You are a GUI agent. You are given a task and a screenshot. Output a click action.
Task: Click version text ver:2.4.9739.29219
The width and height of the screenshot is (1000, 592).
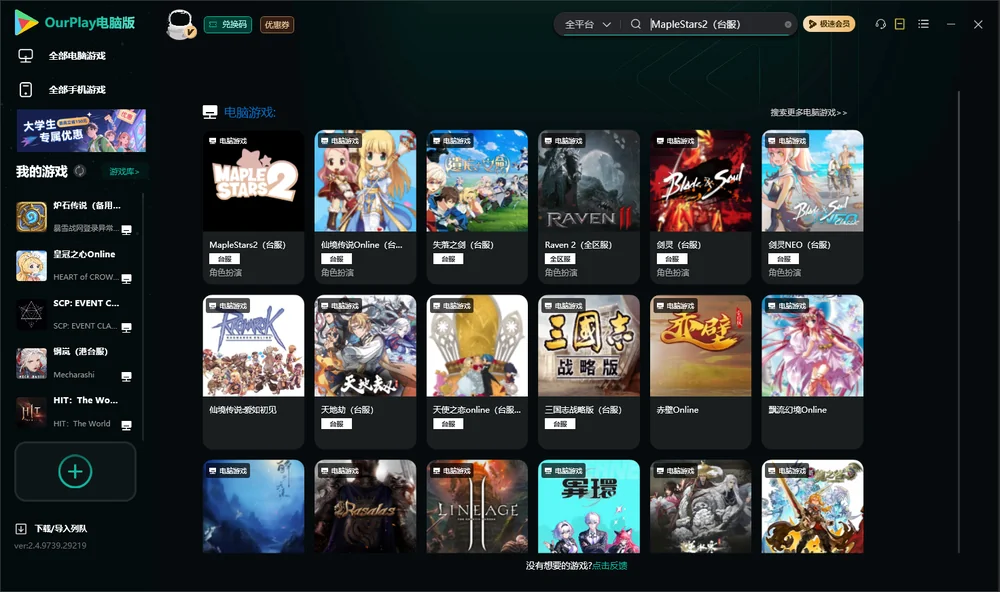pyautogui.click(x=50, y=545)
